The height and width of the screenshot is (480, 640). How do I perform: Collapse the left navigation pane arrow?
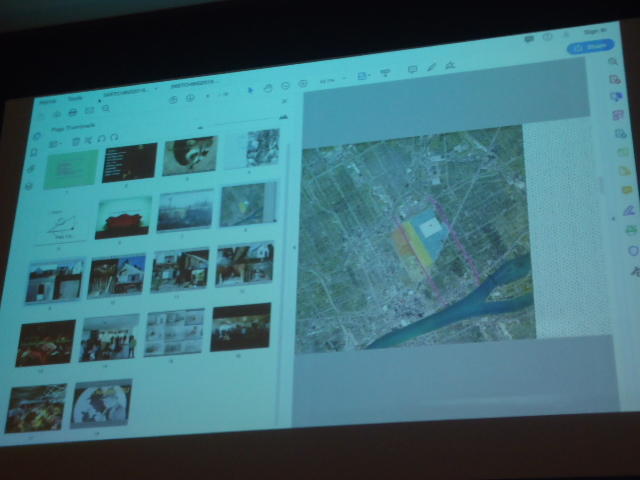pos(294,247)
